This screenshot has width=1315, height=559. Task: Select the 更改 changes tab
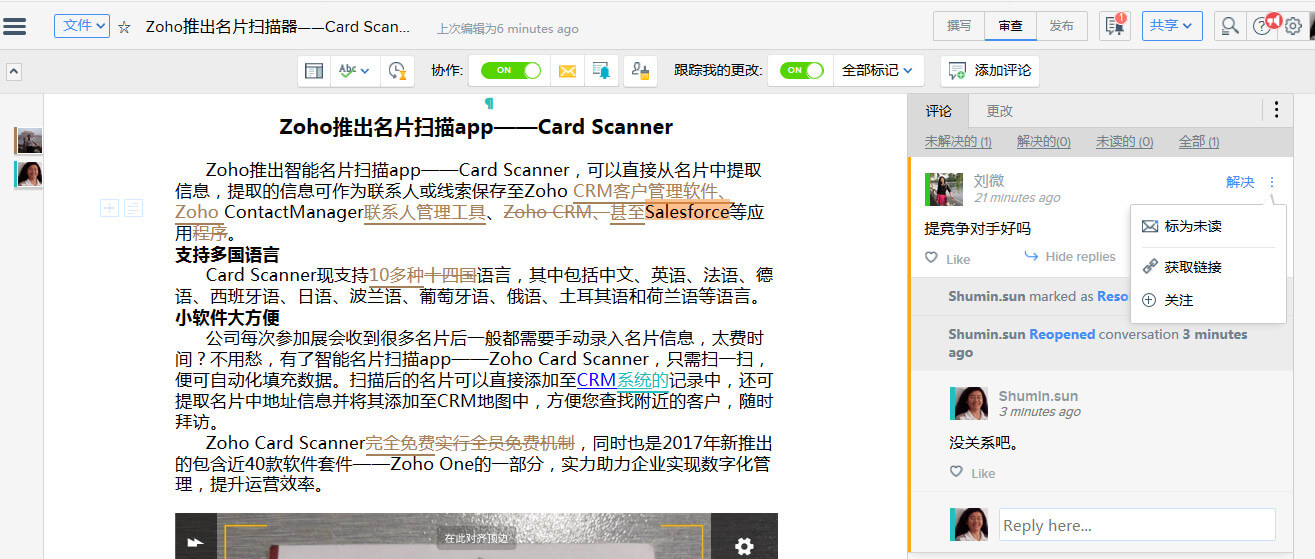coord(999,111)
